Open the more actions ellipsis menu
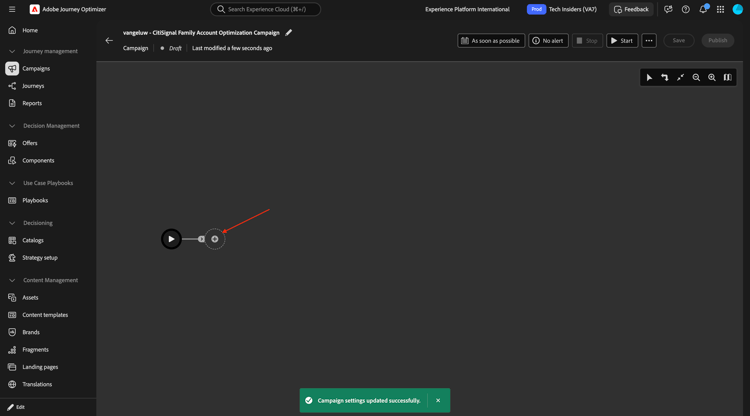 click(649, 41)
